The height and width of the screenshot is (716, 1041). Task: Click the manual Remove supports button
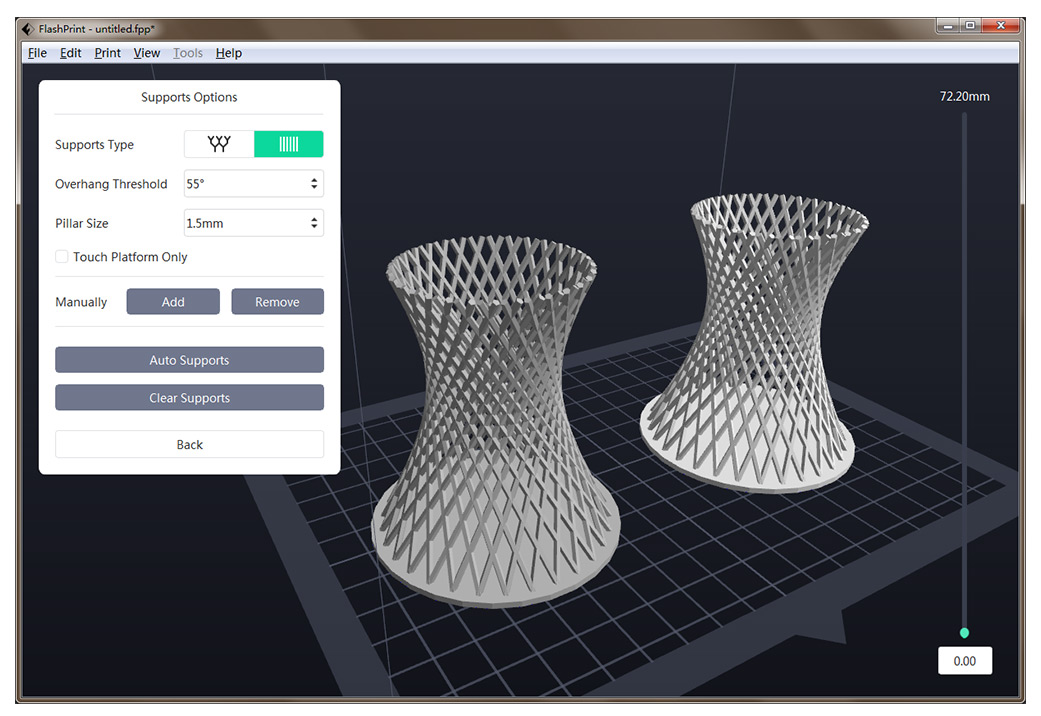pyautogui.click(x=278, y=302)
